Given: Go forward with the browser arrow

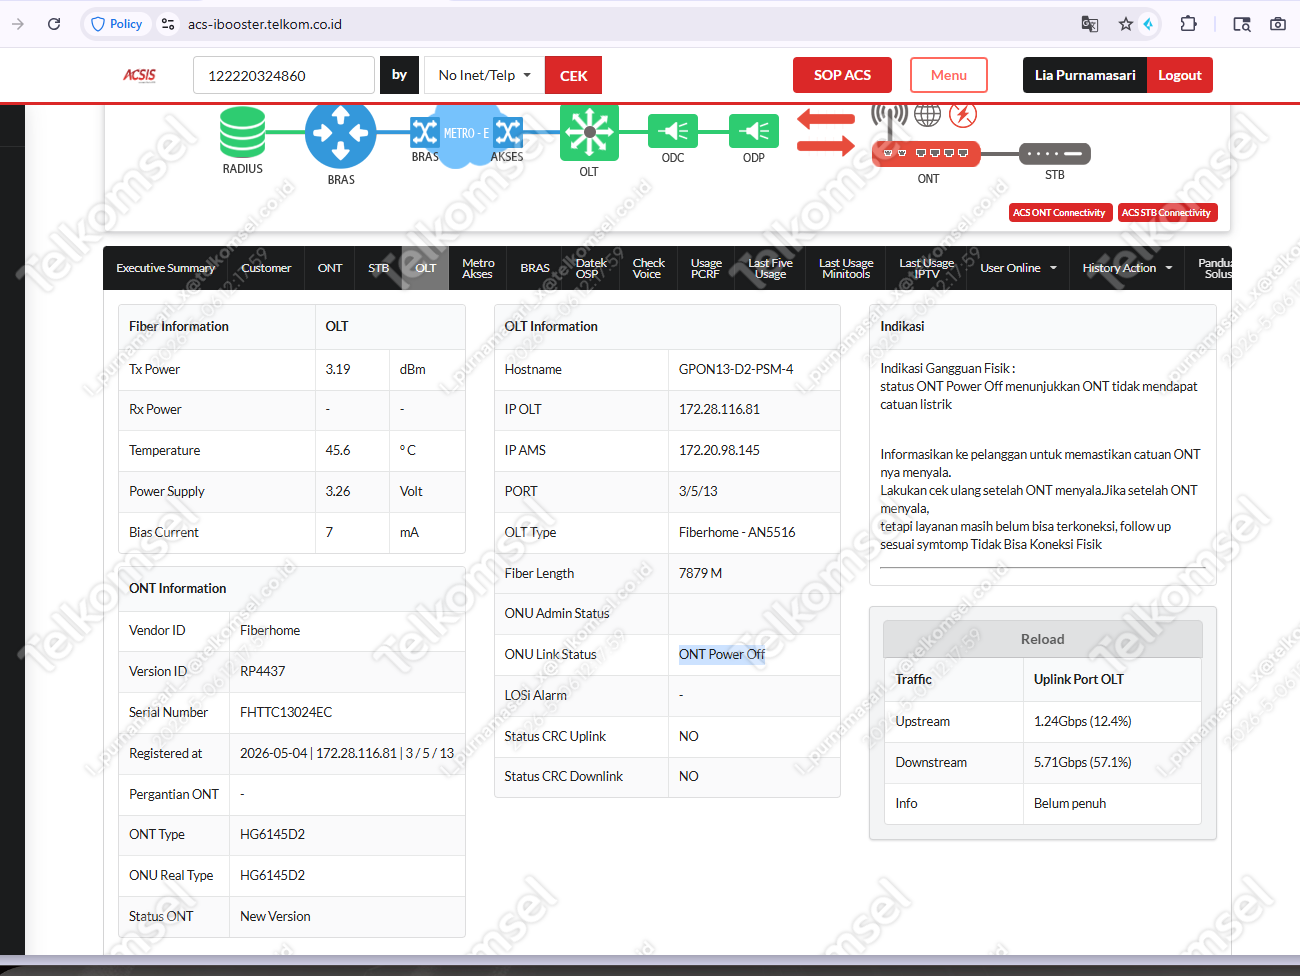Looking at the screenshot, I should point(18,24).
